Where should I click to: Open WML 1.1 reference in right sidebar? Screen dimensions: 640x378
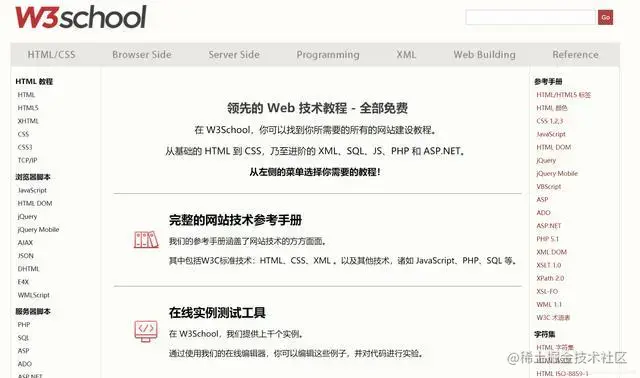(x=549, y=304)
